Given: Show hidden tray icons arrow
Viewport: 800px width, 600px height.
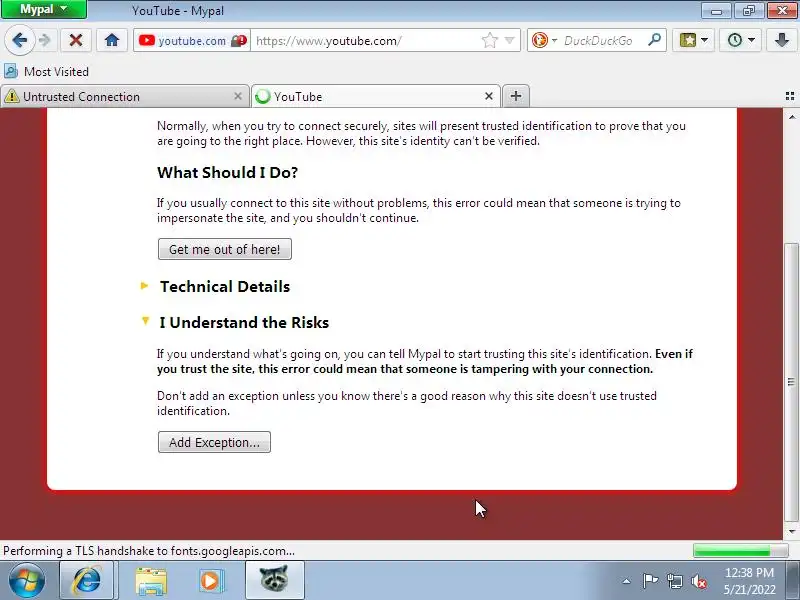Looking at the screenshot, I should coord(627,581).
